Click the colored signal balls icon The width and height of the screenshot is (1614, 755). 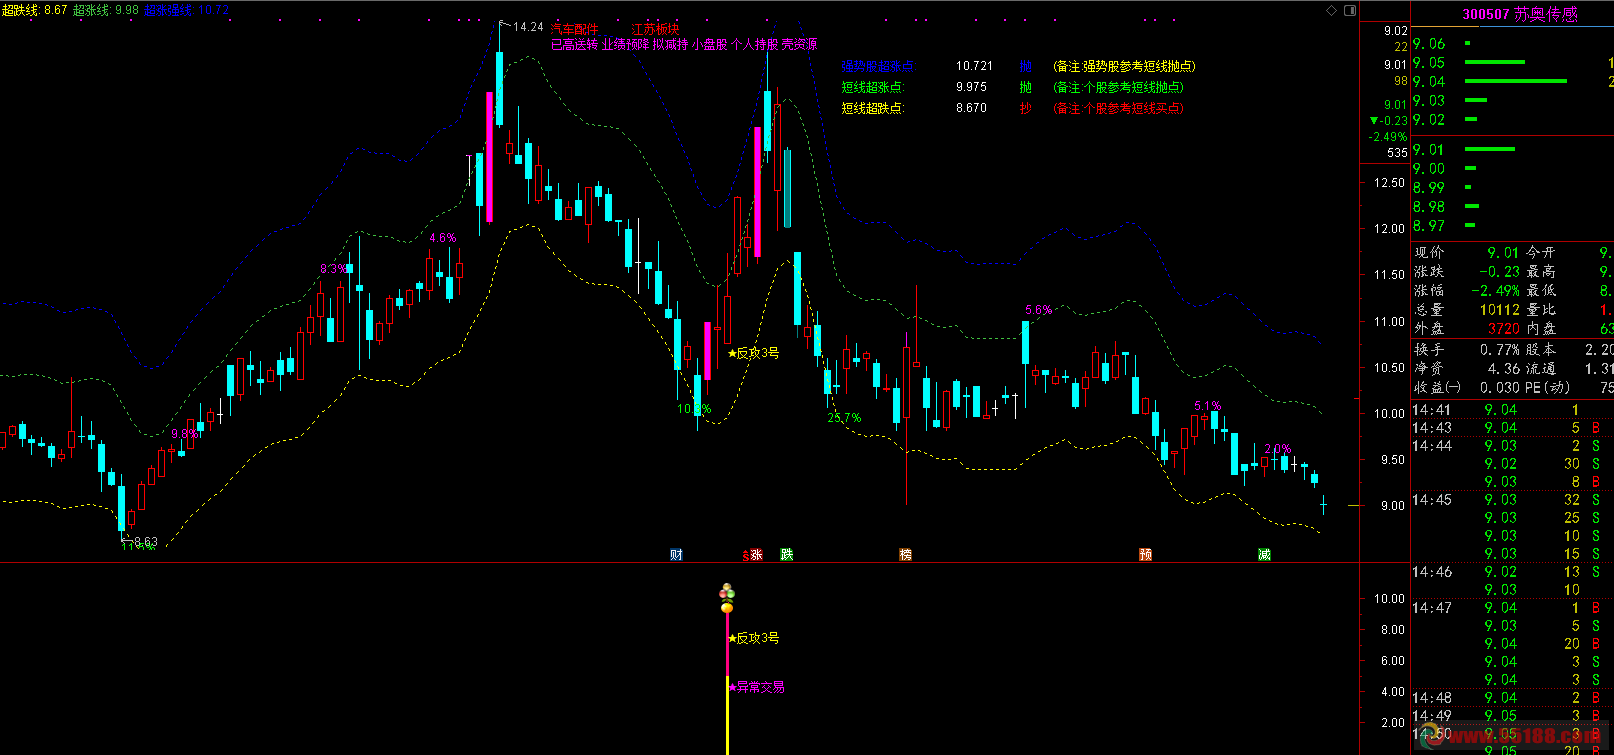coord(727,599)
